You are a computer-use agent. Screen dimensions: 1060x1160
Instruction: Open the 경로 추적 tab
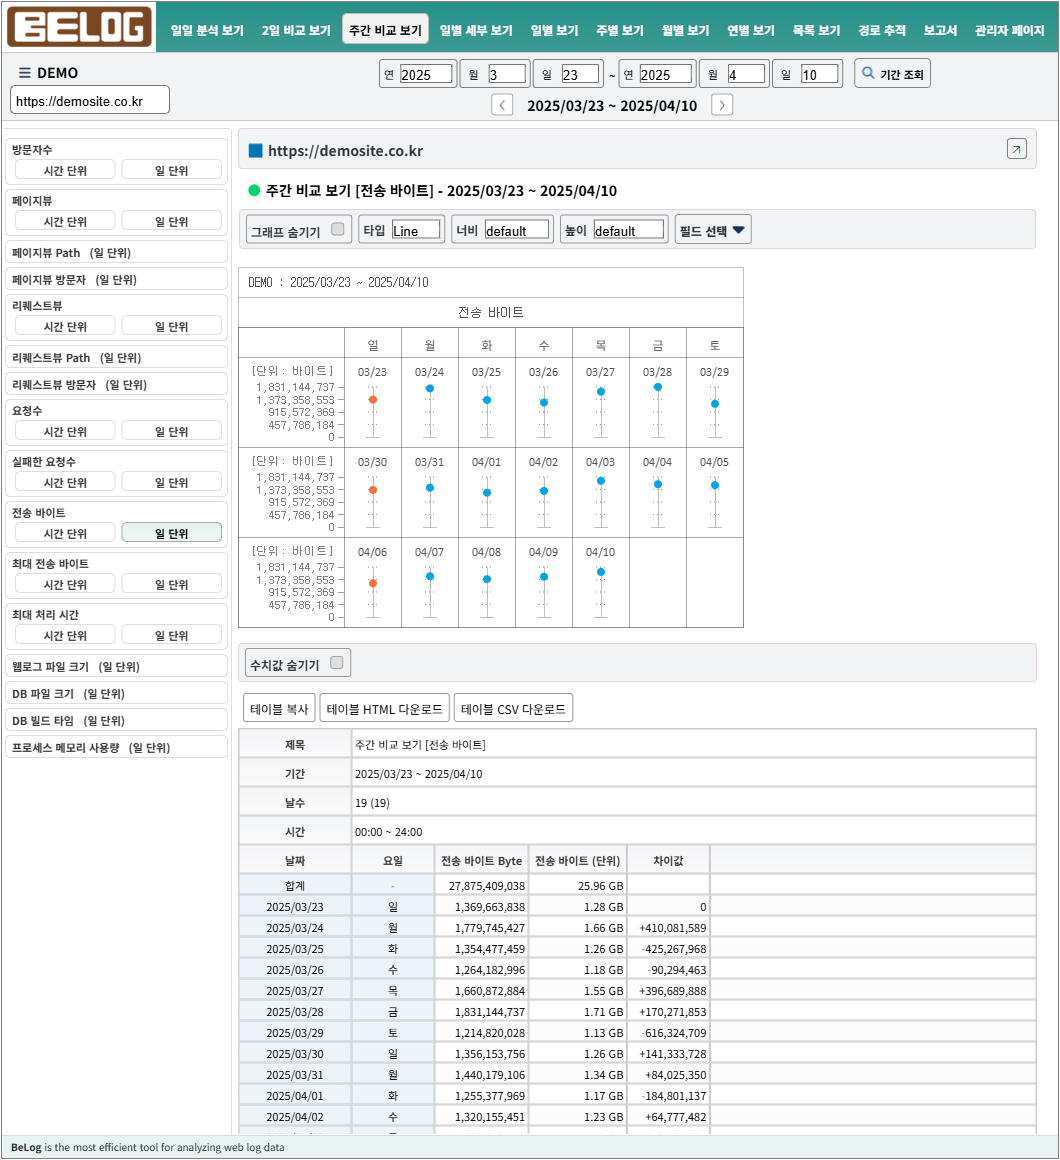882,30
